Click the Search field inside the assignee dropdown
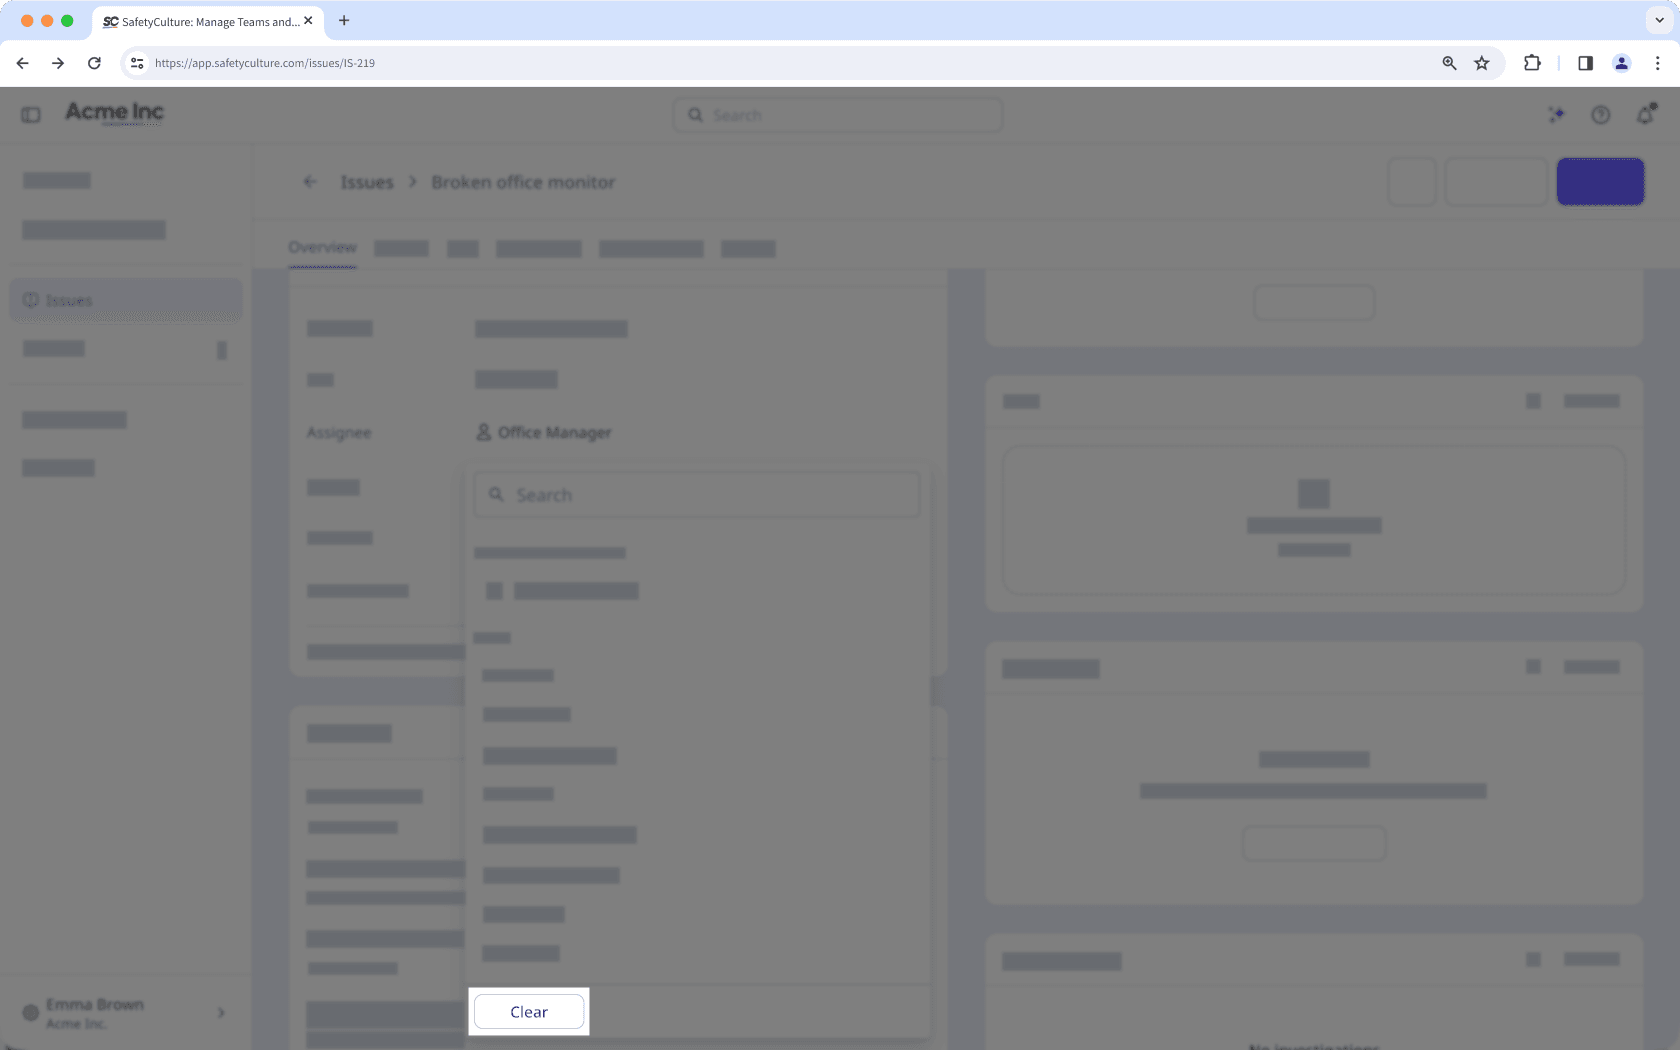This screenshot has width=1680, height=1050. point(696,494)
